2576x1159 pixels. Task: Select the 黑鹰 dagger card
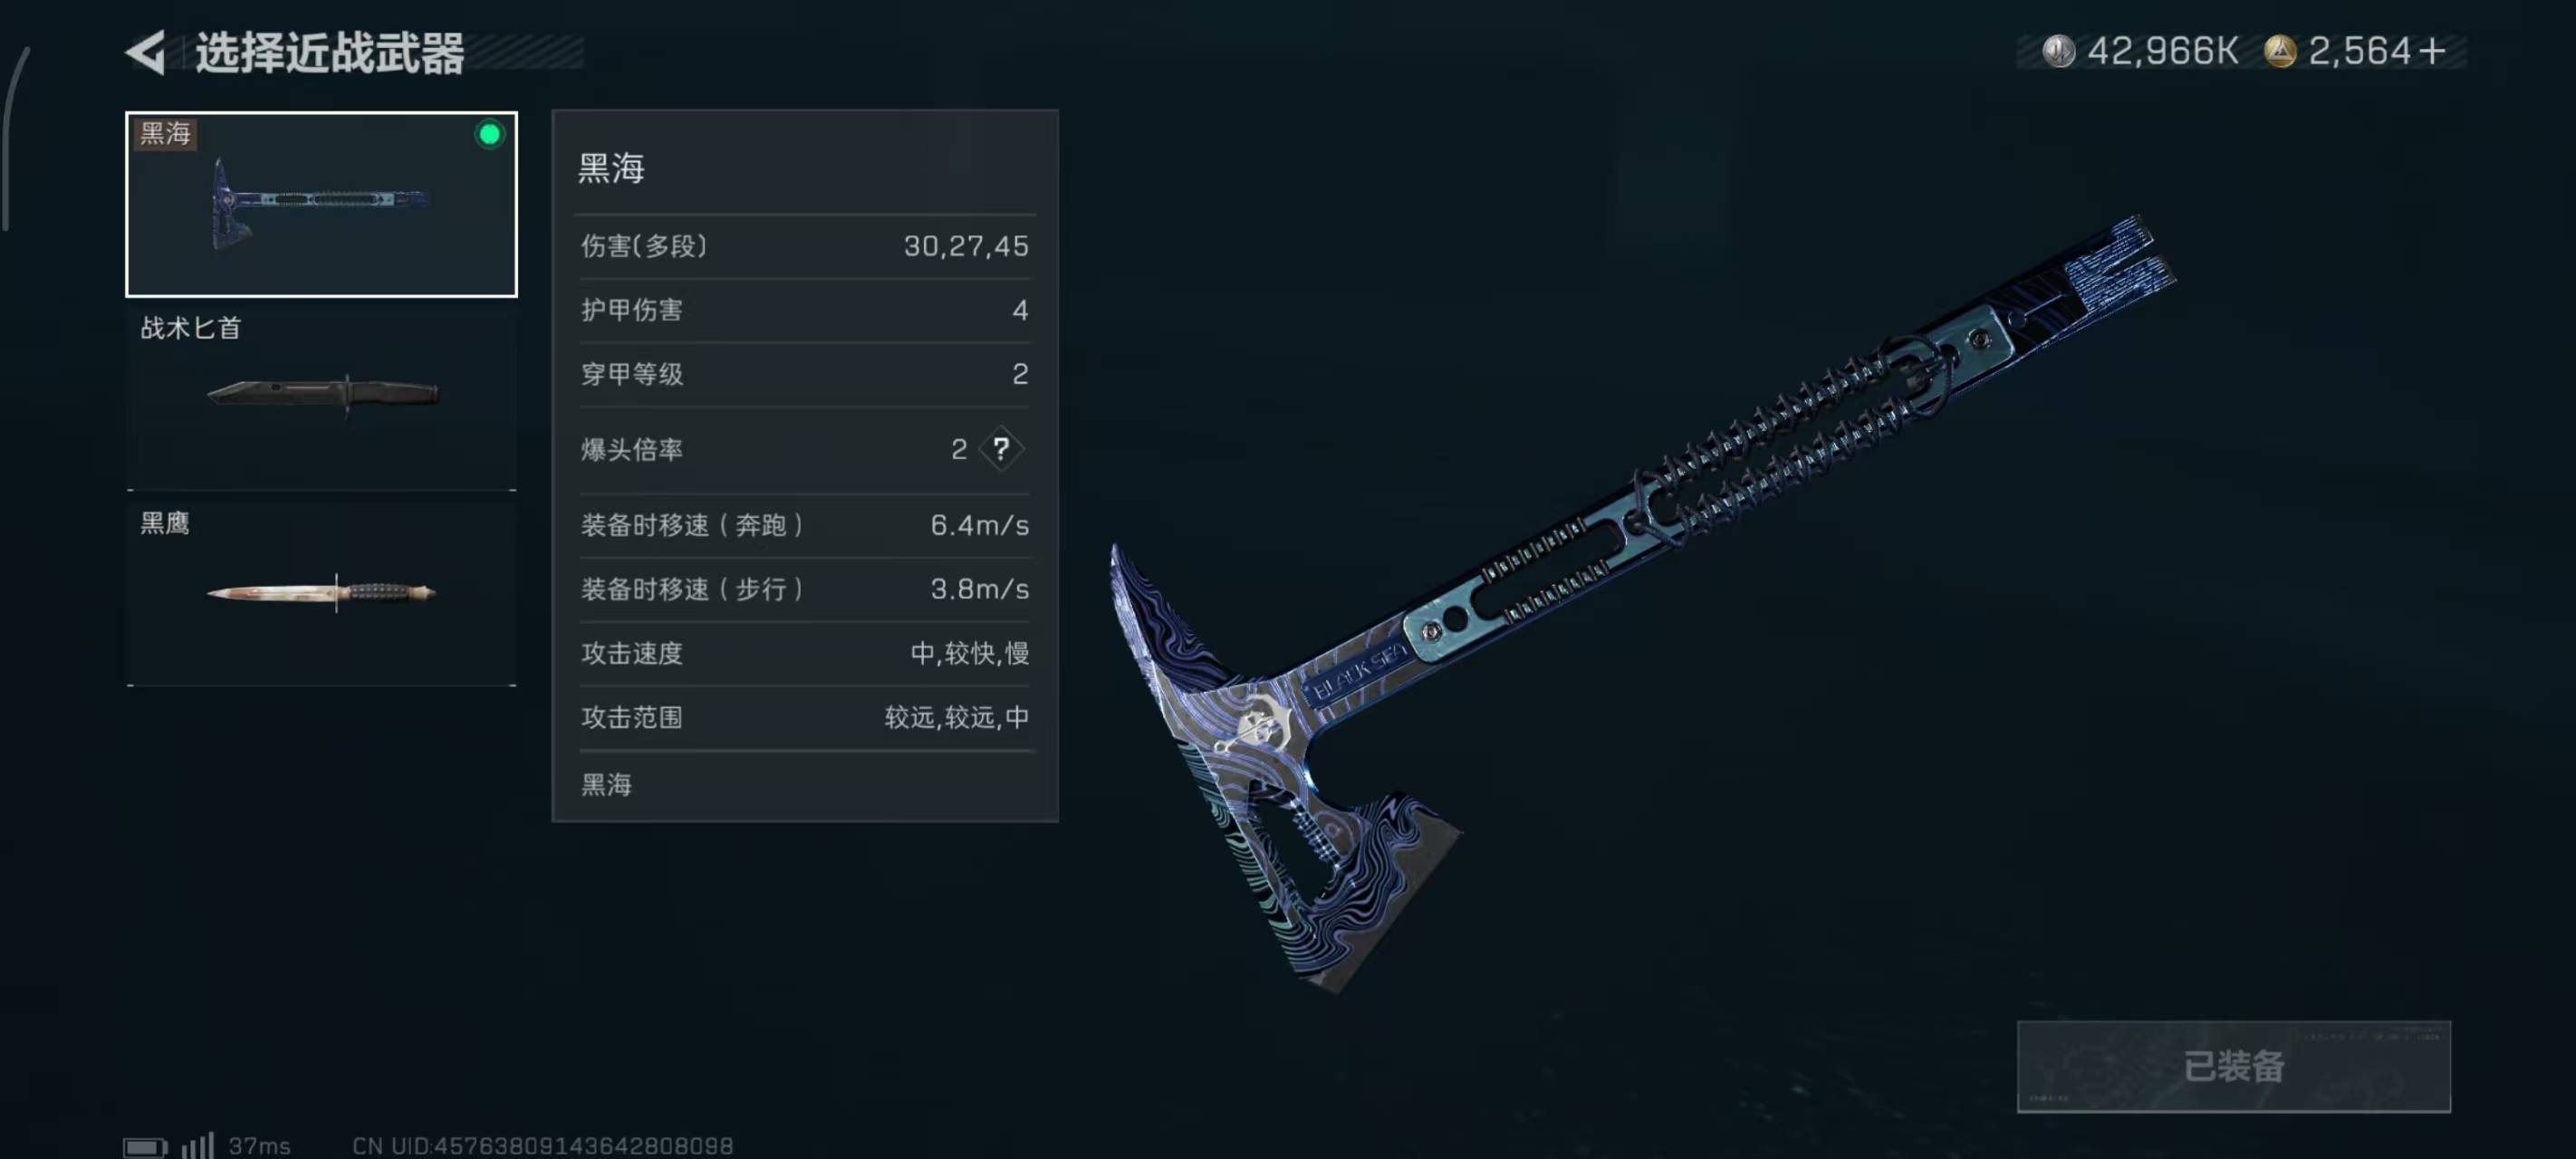pyautogui.click(x=321, y=593)
